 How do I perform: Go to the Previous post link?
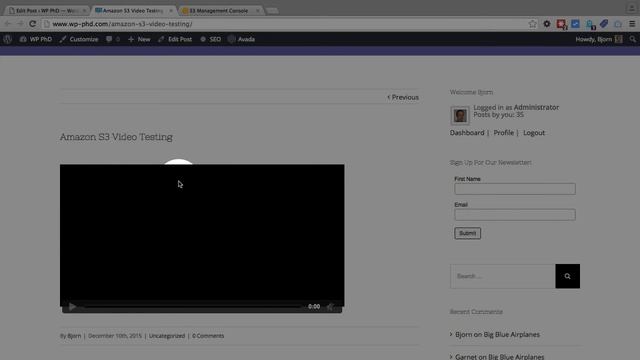(x=403, y=97)
